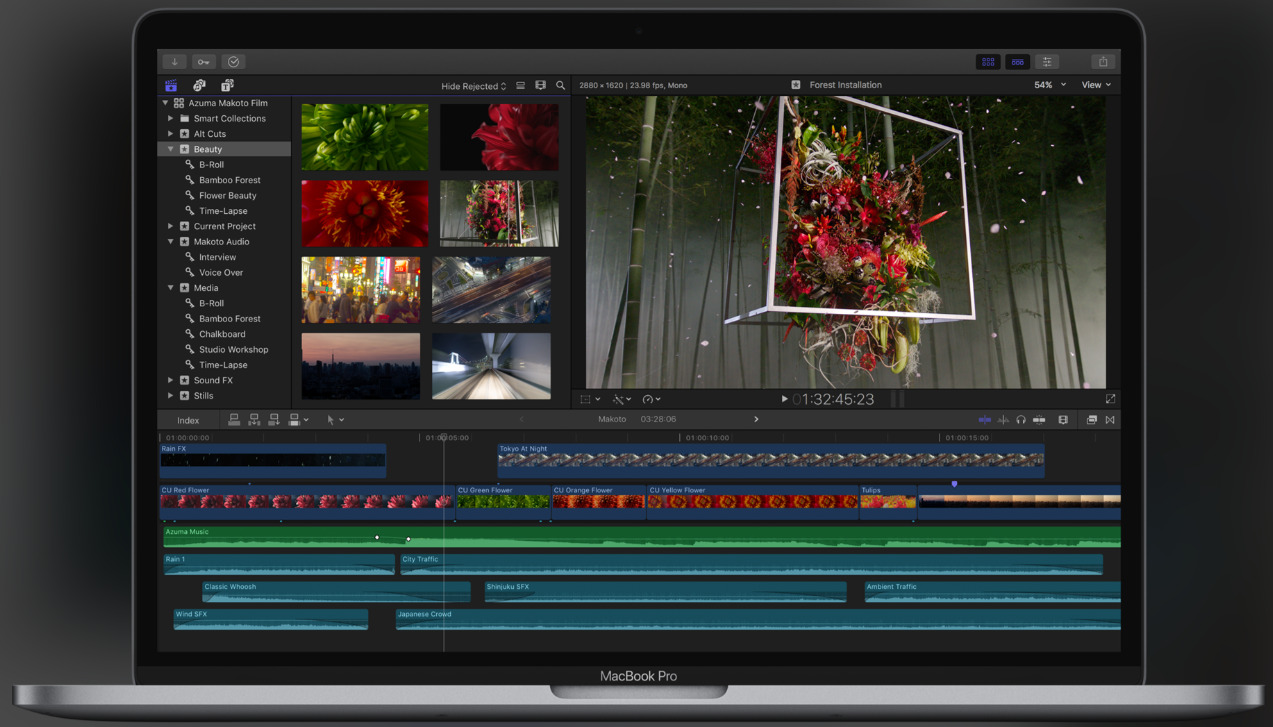Toggle audio skimming waveform button

point(1003,420)
